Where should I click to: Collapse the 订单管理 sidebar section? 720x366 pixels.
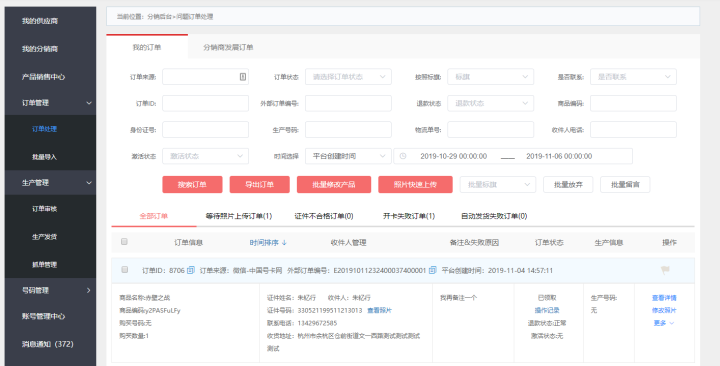pyautogui.click(x=51, y=103)
